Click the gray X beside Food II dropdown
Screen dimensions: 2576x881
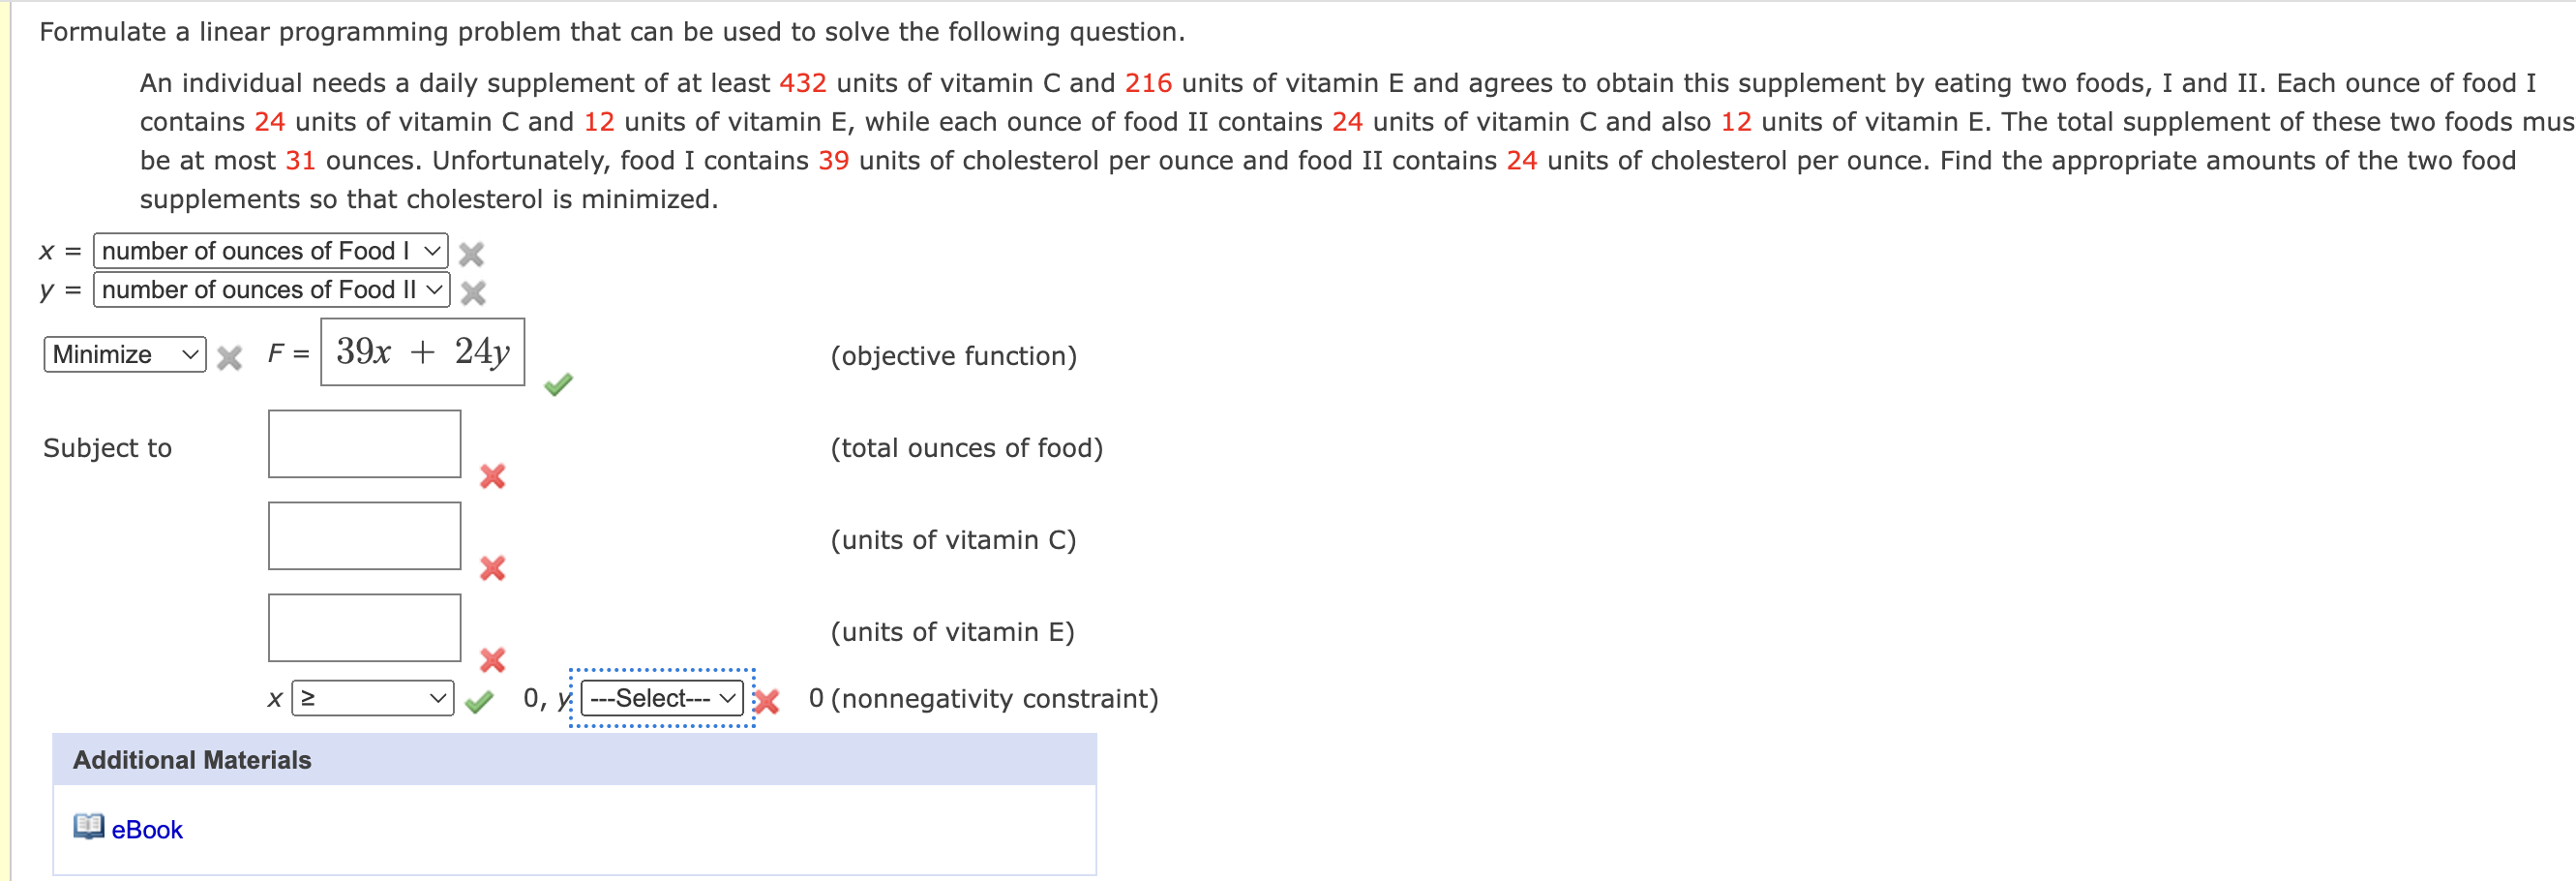[470, 292]
